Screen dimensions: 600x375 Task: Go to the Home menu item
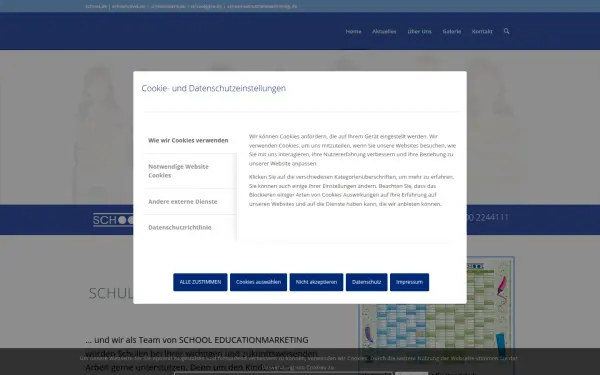click(x=353, y=31)
